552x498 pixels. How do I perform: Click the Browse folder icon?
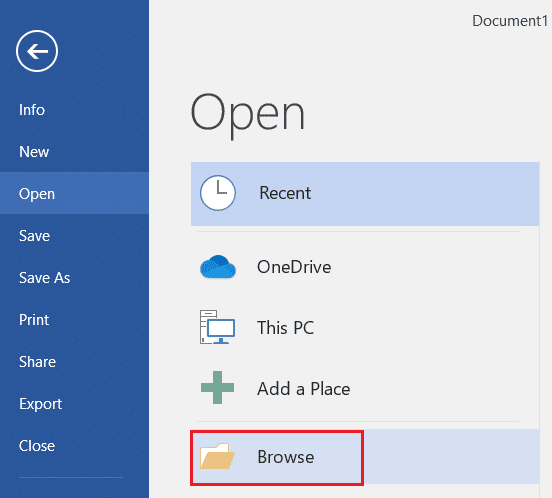click(217, 456)
